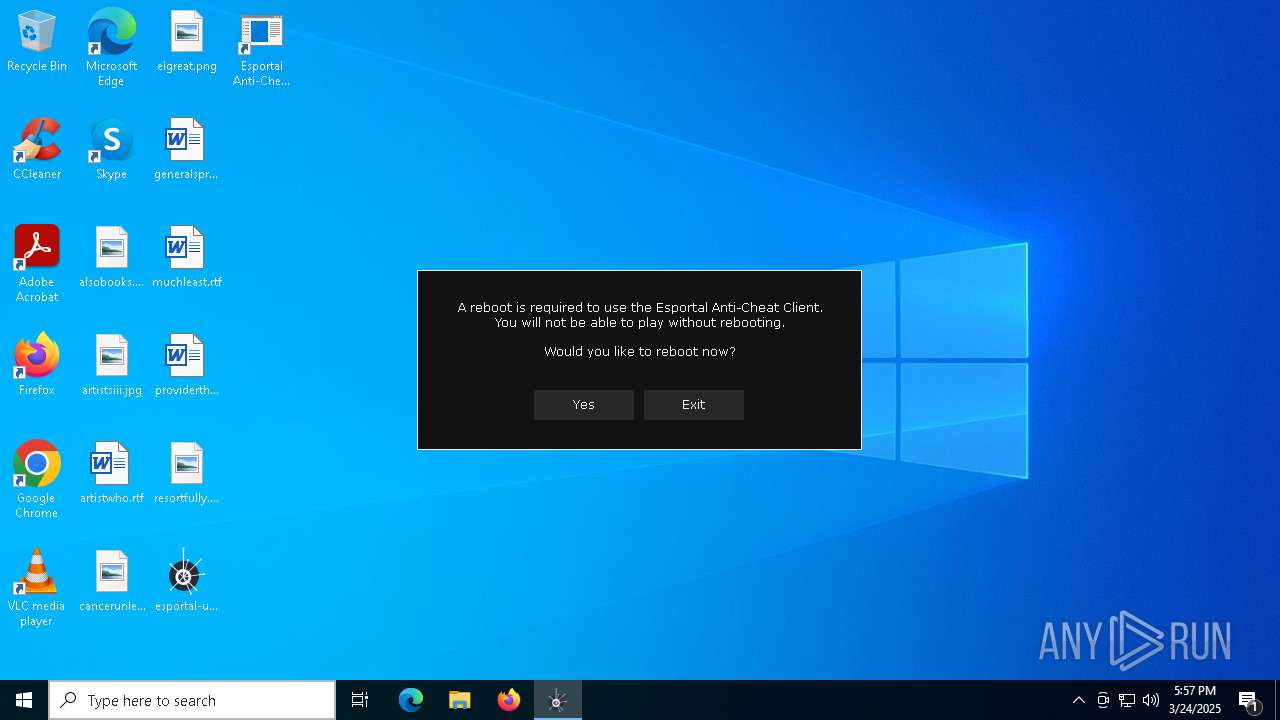
Task: Select the resortfully image file icon
Action: pyautogui.click(x=187, y=474)
